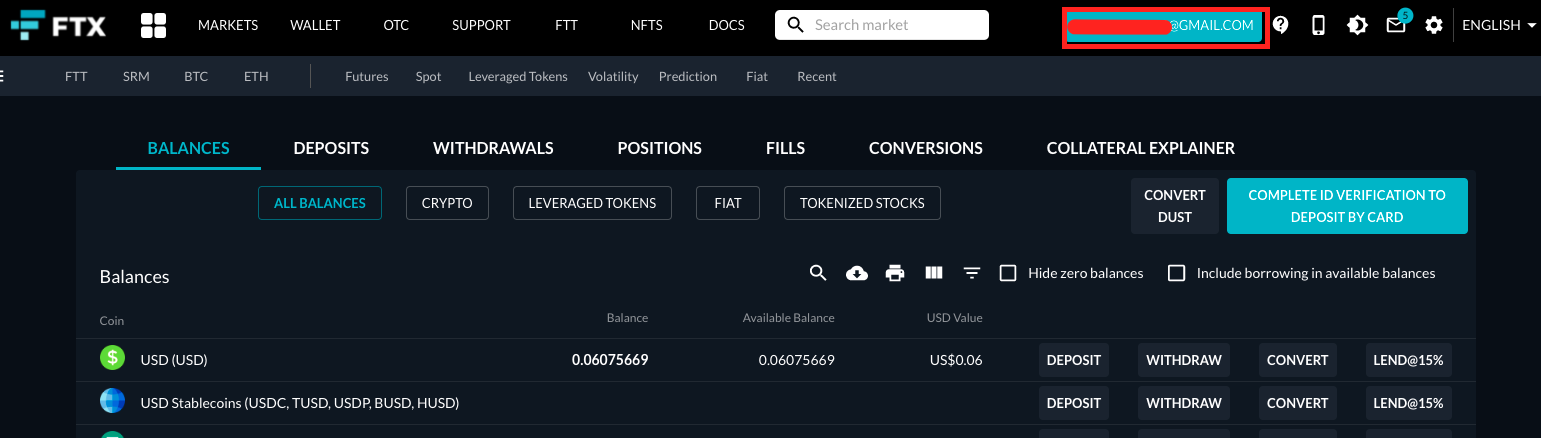This screenshot has height=438, width=1541.
Task: Click WITHDRAW for USD (USD)
Action: pyautogui.click(x=1184, y=360)
